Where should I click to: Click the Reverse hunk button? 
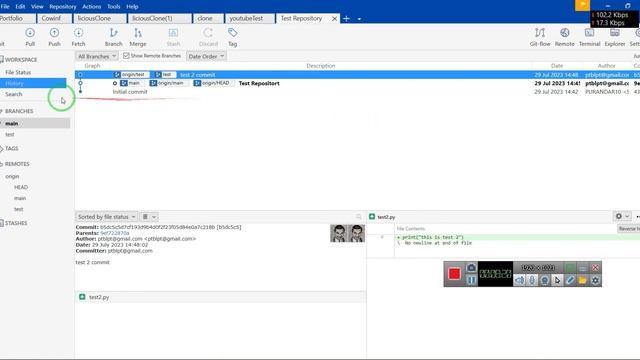(x=629, y=229)
